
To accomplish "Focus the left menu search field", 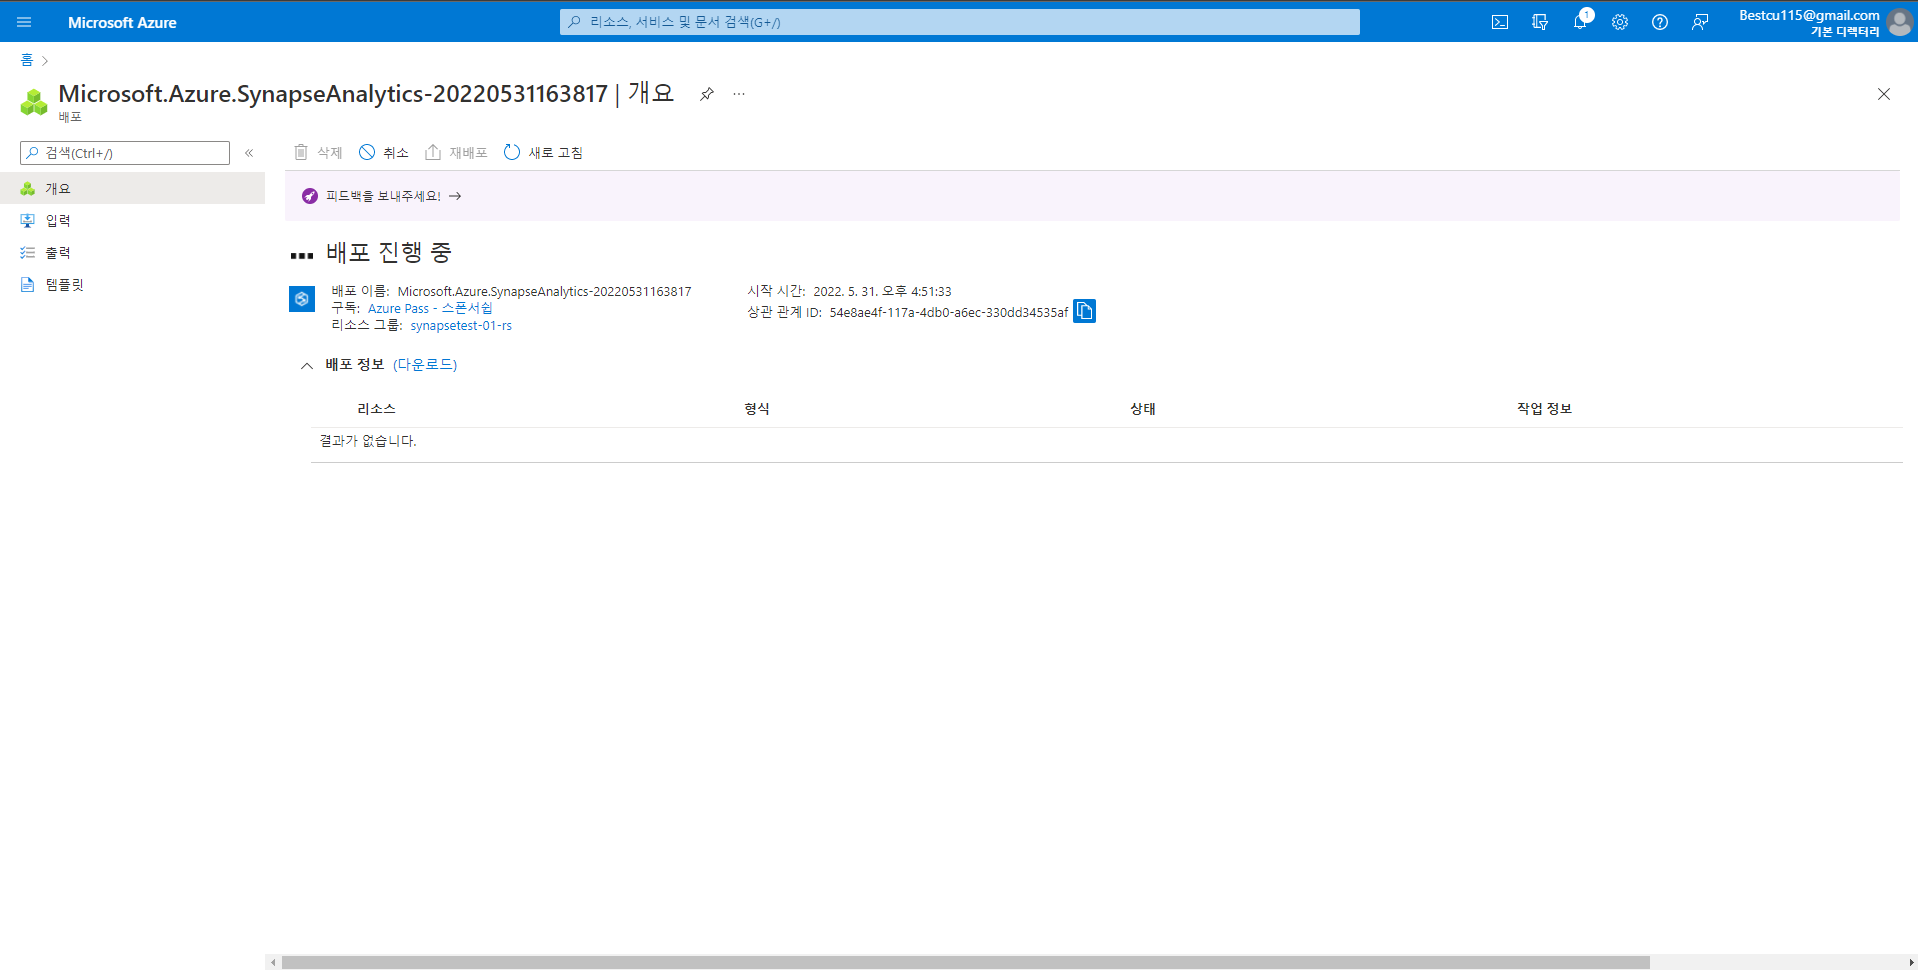I will tap(125, 153).
